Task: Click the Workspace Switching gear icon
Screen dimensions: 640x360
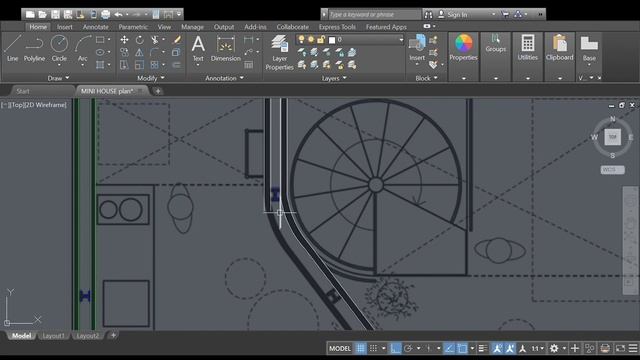Action: [x=554, y=348]
